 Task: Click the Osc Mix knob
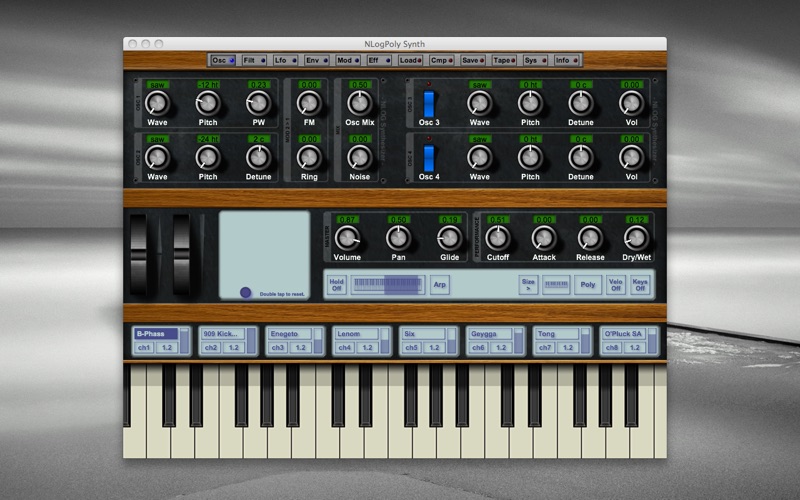(x=359, y=103)
